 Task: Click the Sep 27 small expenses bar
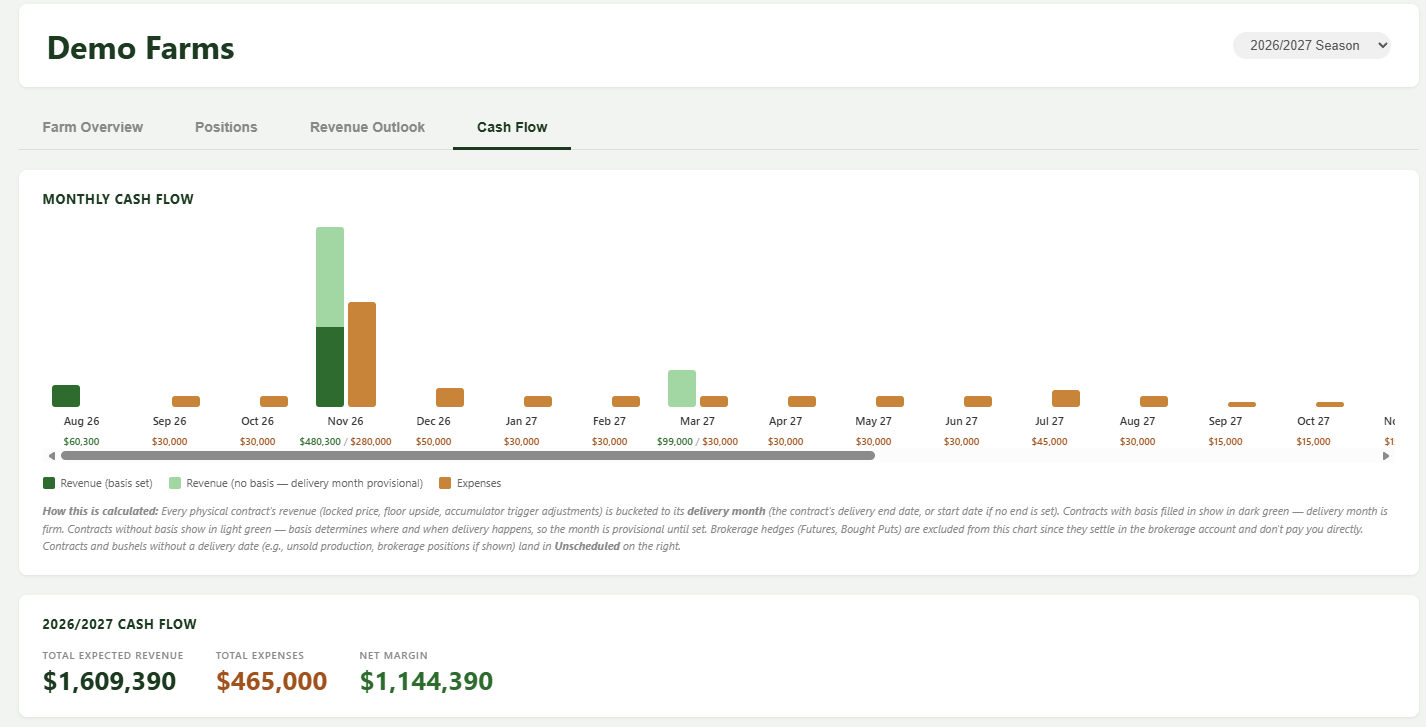(1242, 404)
